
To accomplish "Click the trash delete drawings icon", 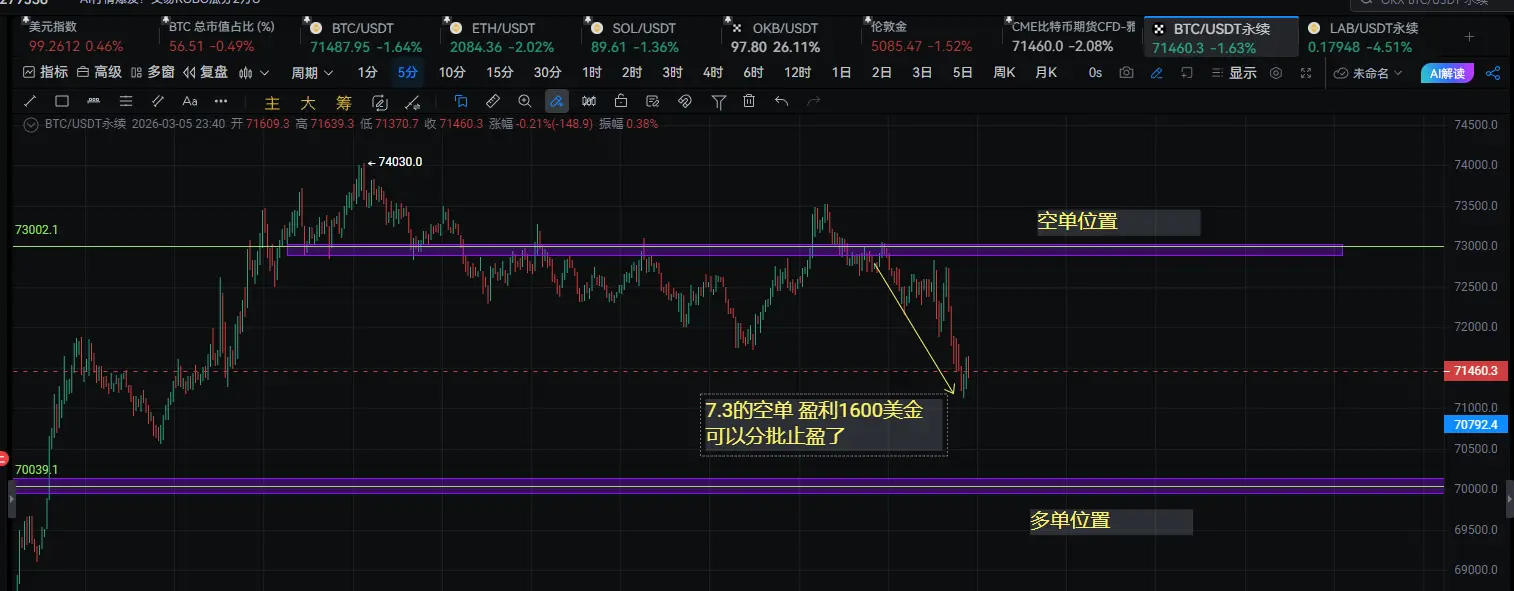I will click(x=749, y=101).
